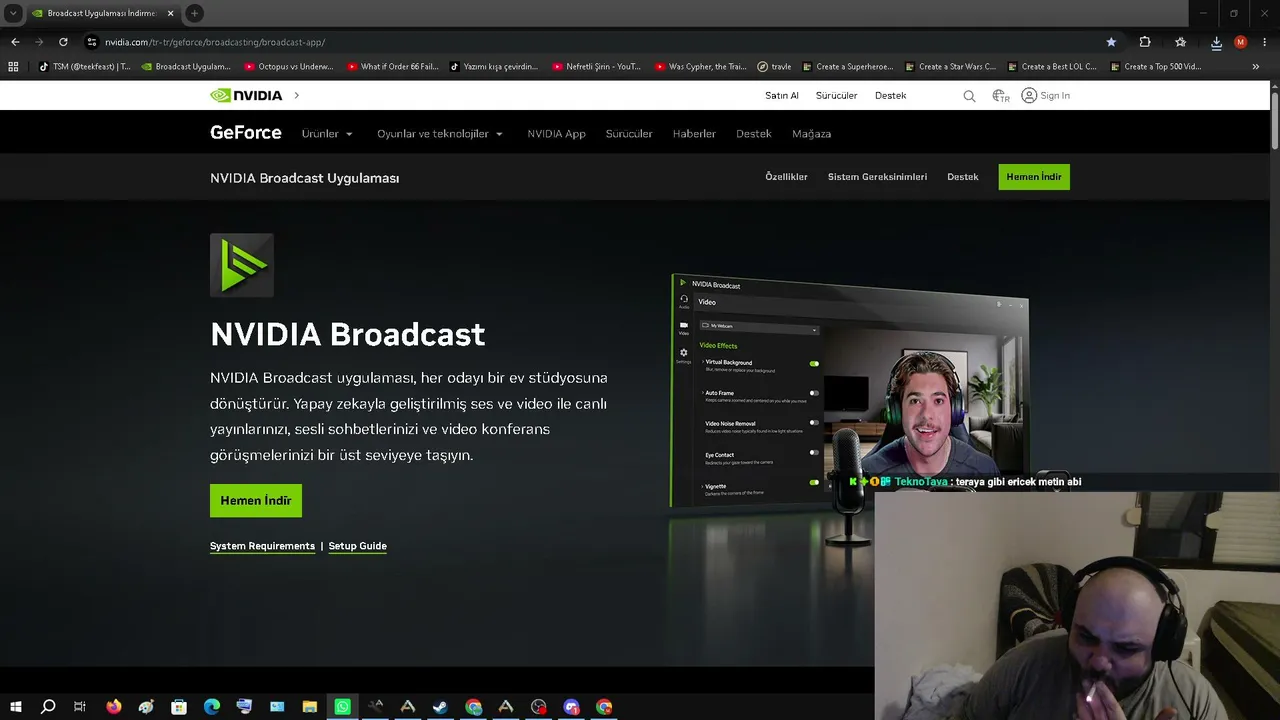Click the NVIDIA logo in the header
This screenshot has height=720, width=1280.
(x=246, y=95)
